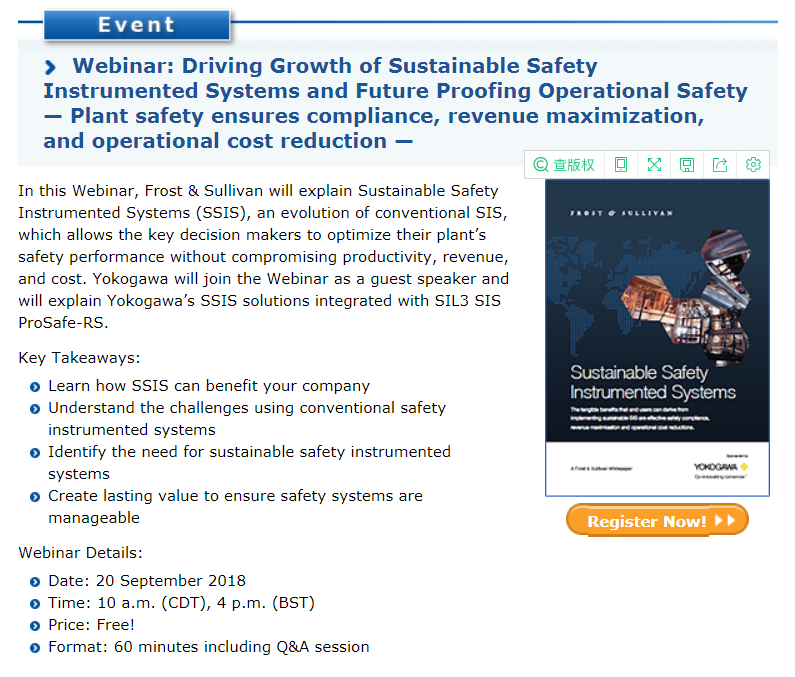The image size is (795, 677).
Task: Click the Frost & Sullivan logo on cover
Action: [x=622, y=213]
